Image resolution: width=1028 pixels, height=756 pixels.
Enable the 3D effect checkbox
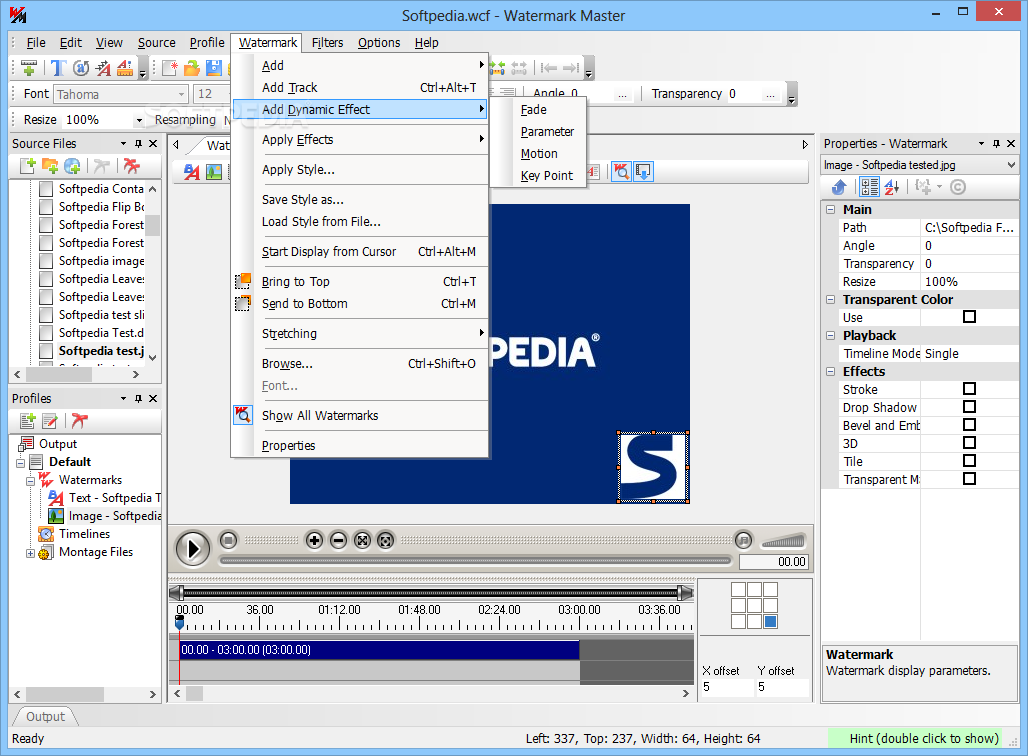tap(969, 443)
